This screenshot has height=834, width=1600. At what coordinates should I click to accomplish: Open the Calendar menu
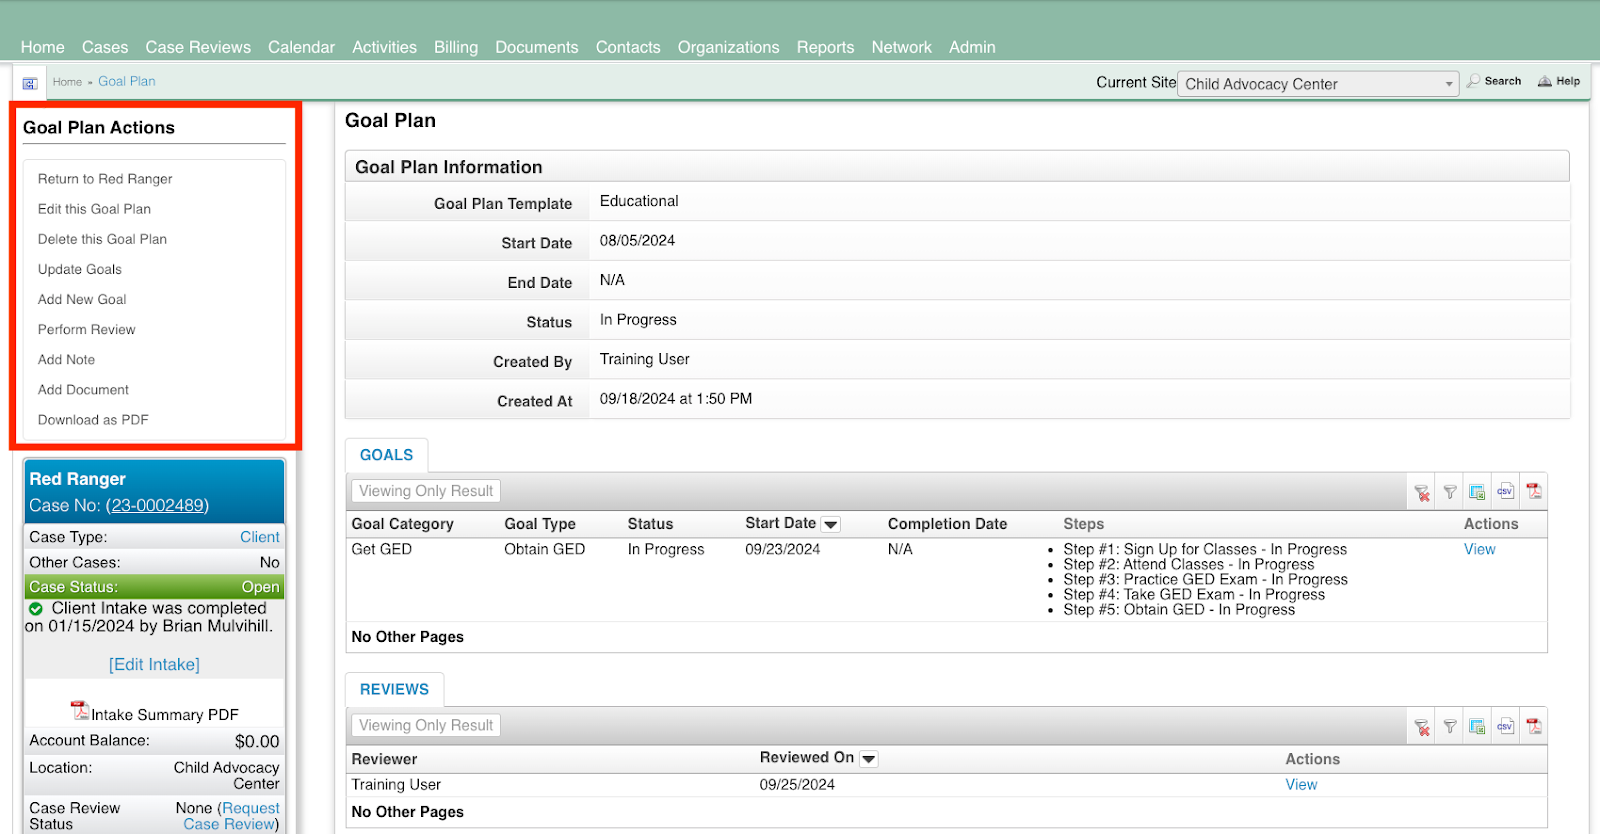click(x=301, y=47)
